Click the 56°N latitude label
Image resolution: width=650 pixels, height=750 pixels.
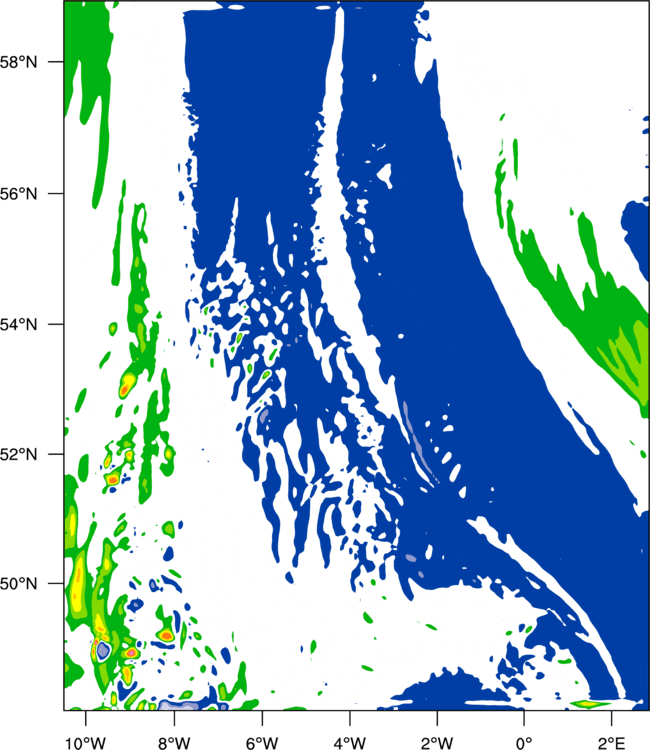point(19,194)
